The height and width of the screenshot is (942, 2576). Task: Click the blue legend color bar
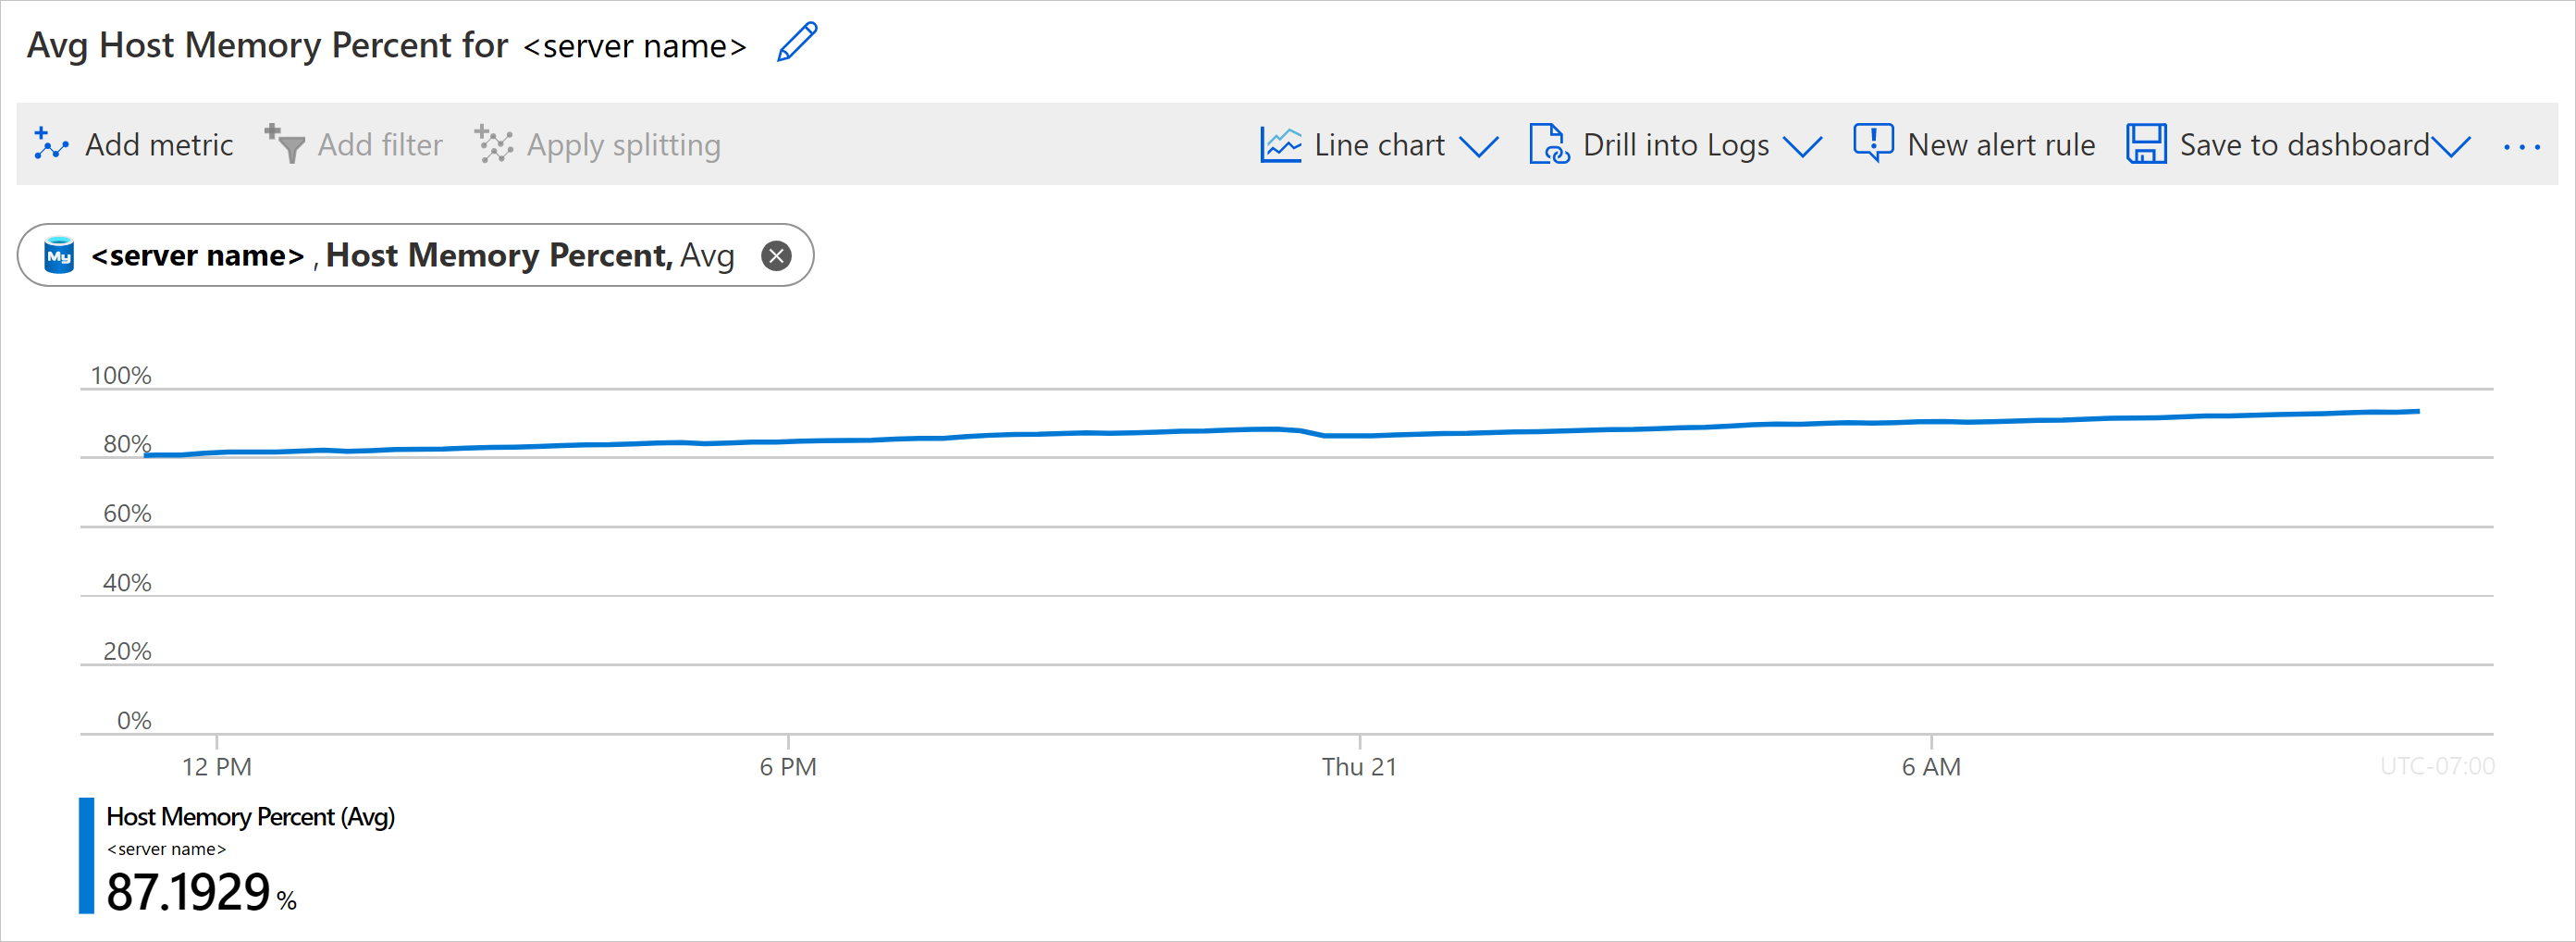point(86,855)
